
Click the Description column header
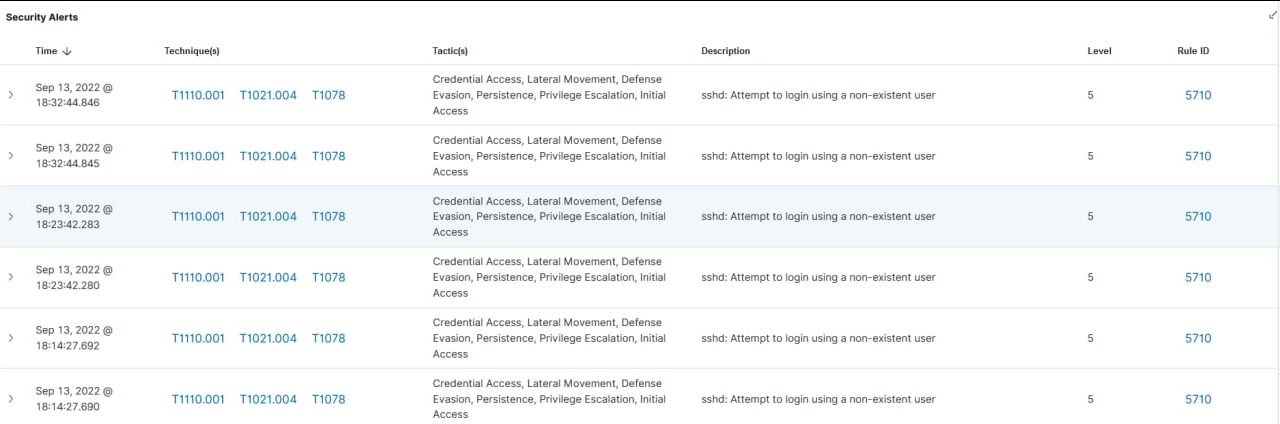(x=725, y=51)
